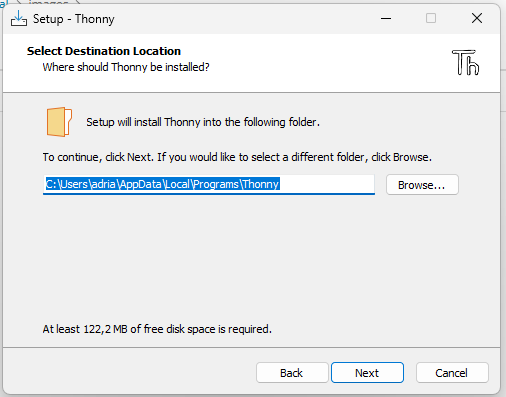Screen dimensions: 506x397
Task: Click the orange folder icon
Action: [x=59, y=122]
